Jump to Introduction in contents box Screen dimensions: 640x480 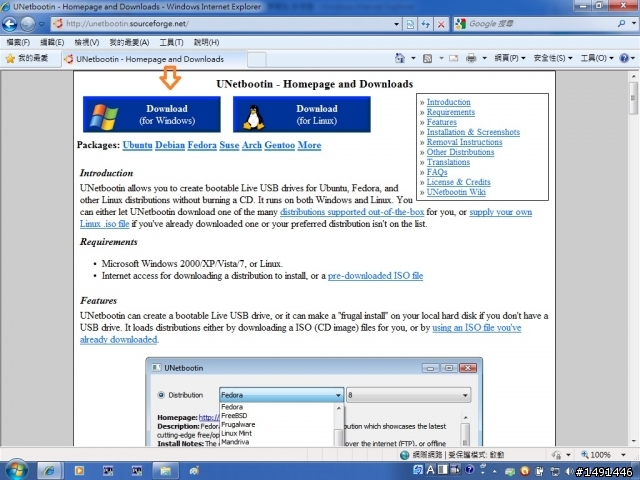pyautogui.click(x=449, y=102)
